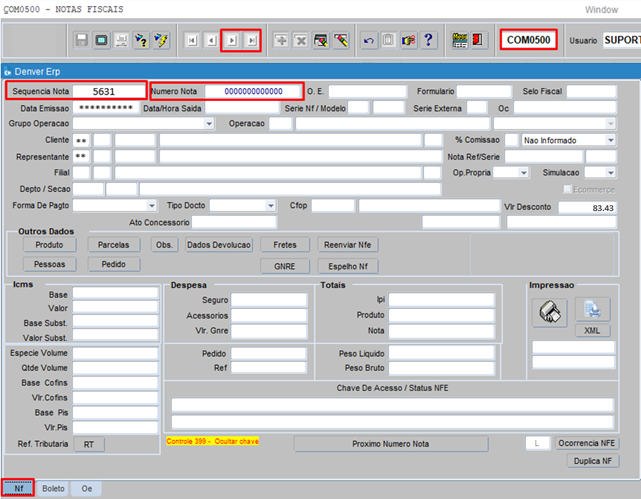The height and width of the screenshot is (499, 641).
Task: Click the exit door icon in toolbar
Action: pyautogui.click(x=480, y=40)
